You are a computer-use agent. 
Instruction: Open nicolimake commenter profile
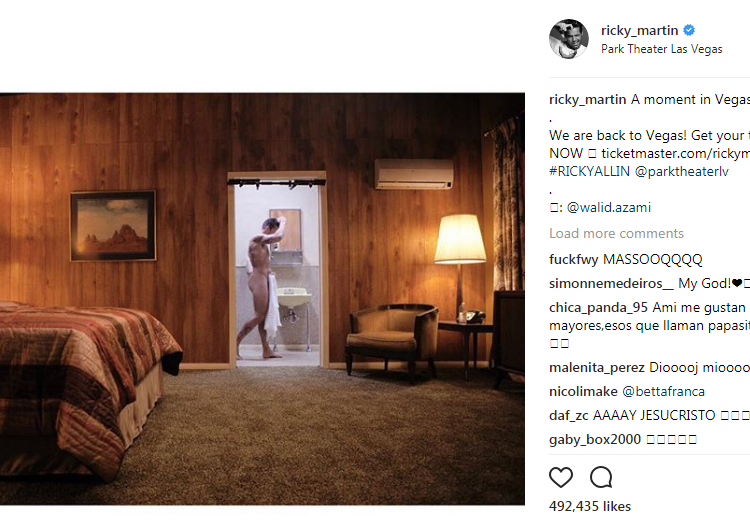pyautogui.click(x=583, y=391)
